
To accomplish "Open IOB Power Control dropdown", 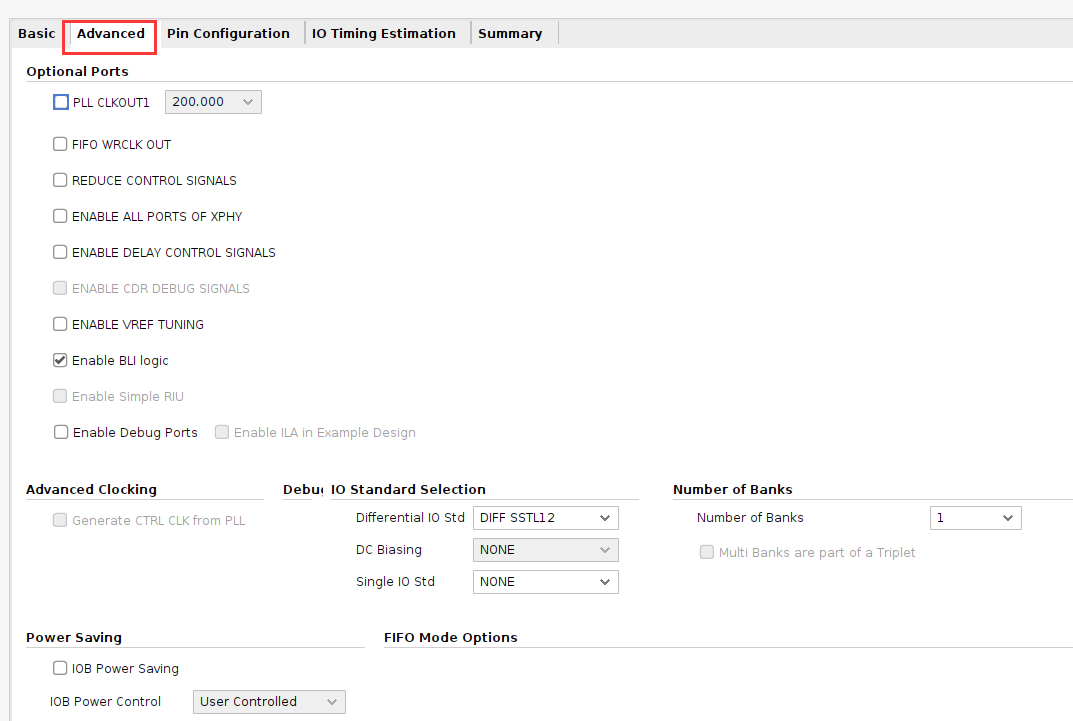I will (269, 702).
